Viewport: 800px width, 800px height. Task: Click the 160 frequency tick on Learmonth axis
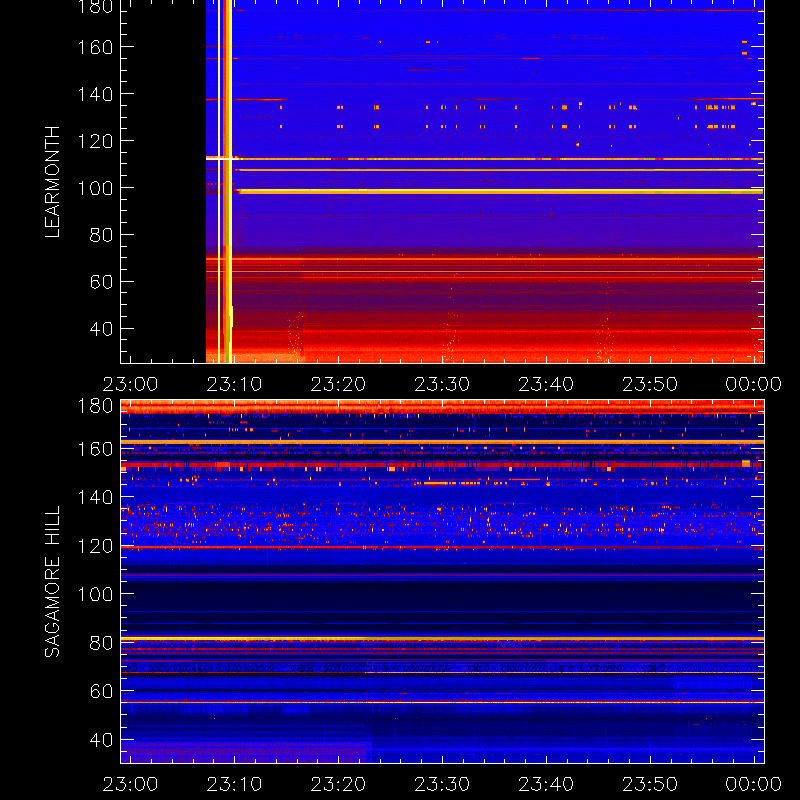coord(95,47)
